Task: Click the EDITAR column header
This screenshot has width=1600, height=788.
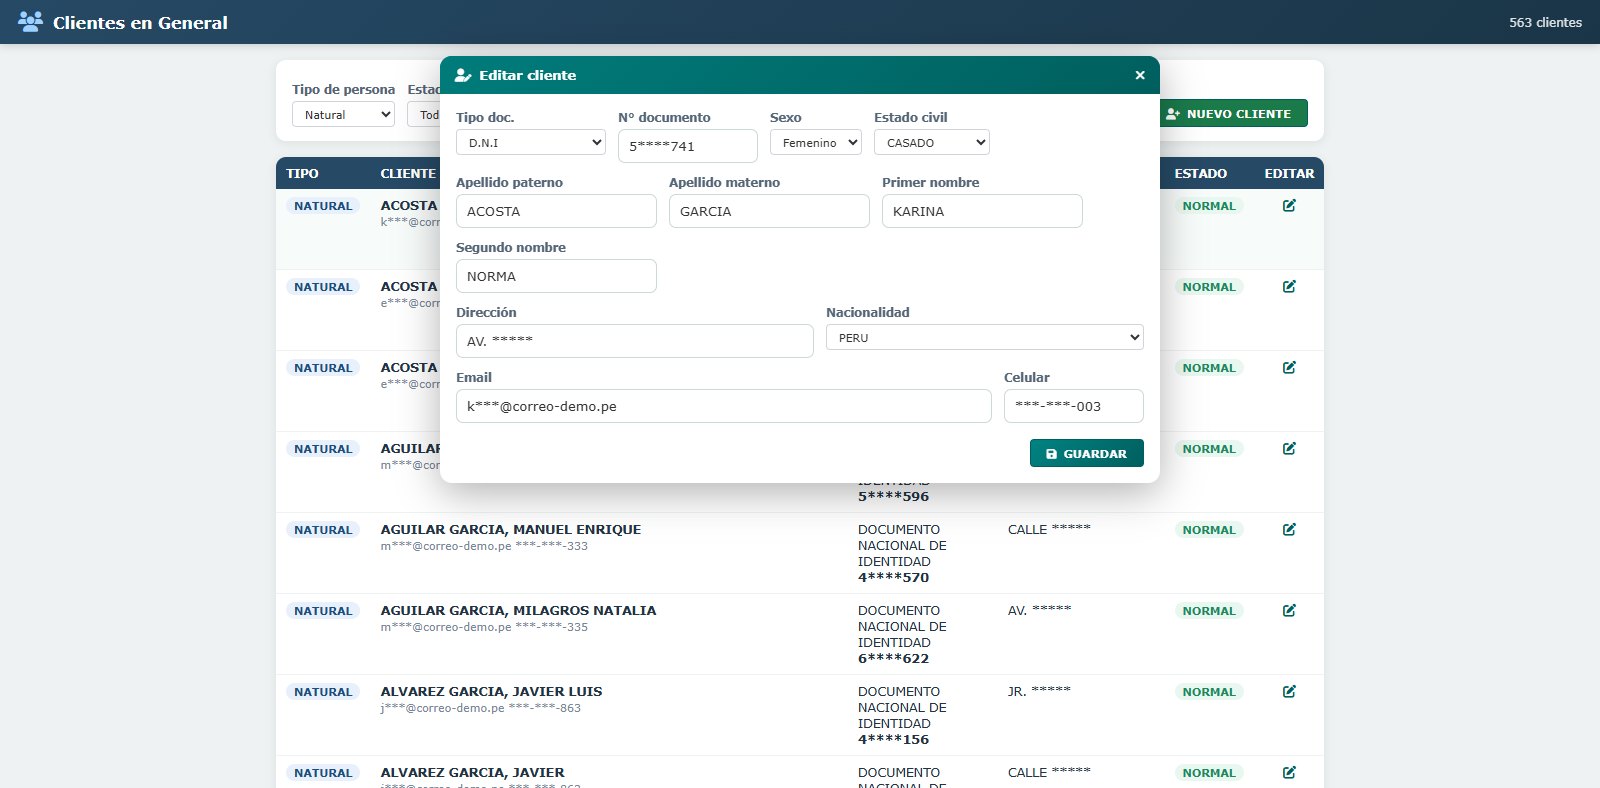Action: pyautogui.click(x=1289, y=174)
